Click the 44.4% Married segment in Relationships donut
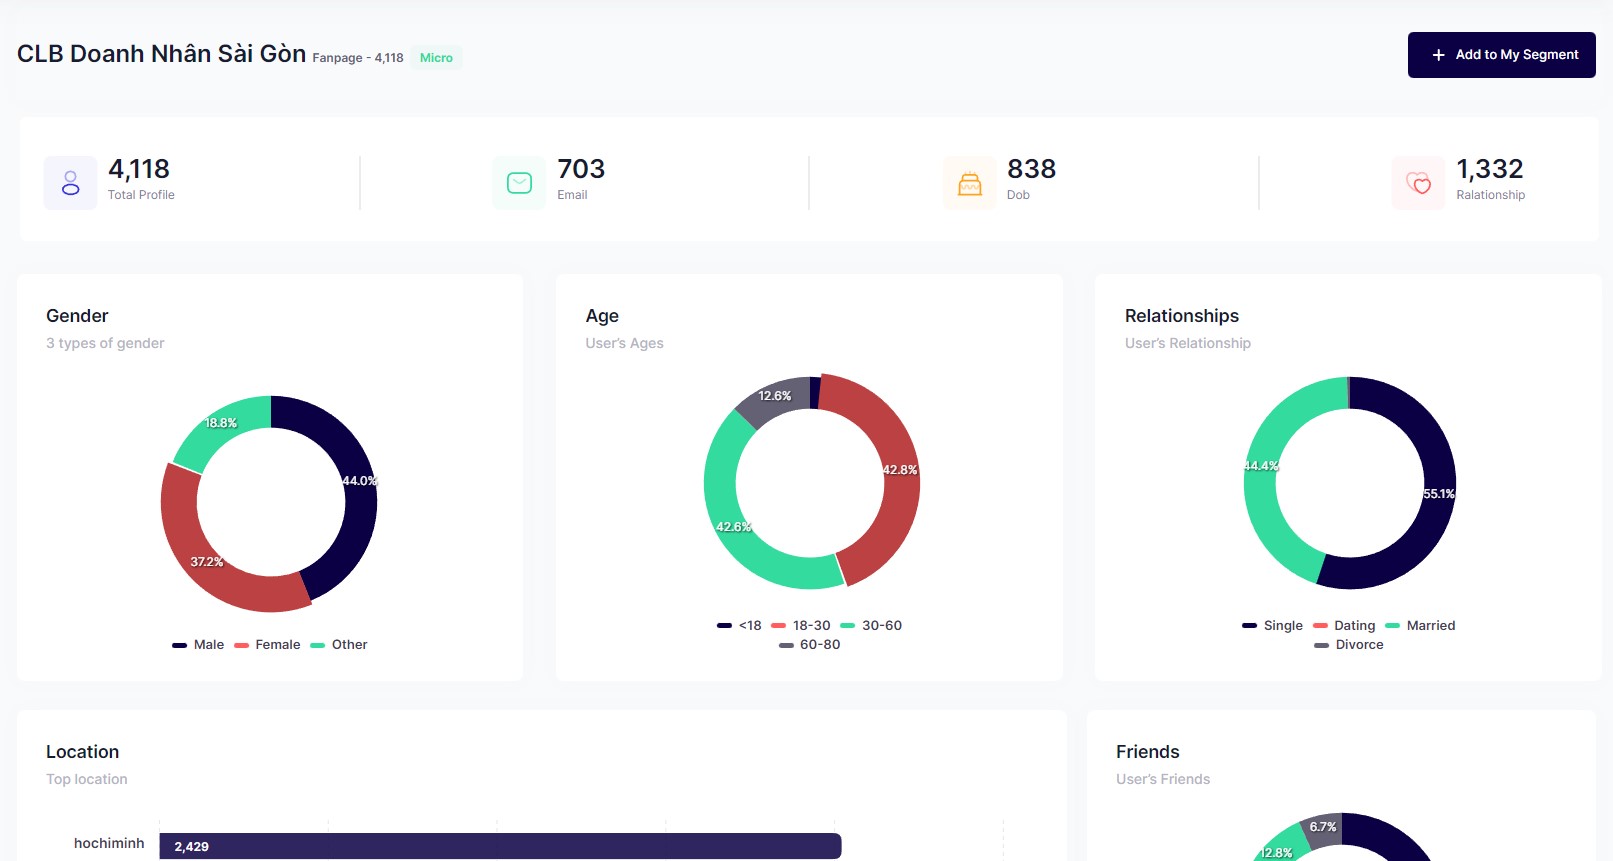This screenshot has height=861, width=1613. pos(1262,466)
